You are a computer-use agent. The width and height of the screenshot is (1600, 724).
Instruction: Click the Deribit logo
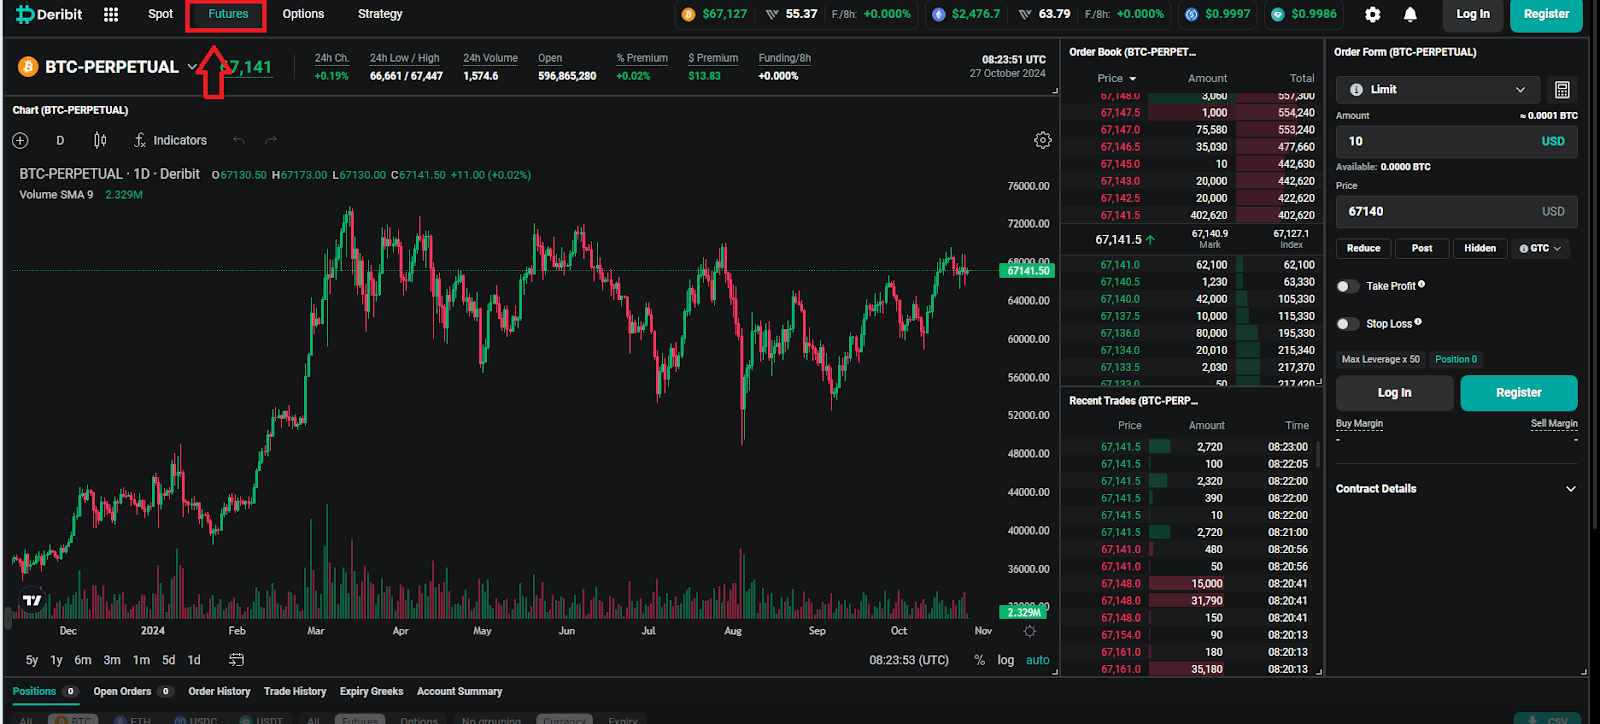[x=49, y=14]
